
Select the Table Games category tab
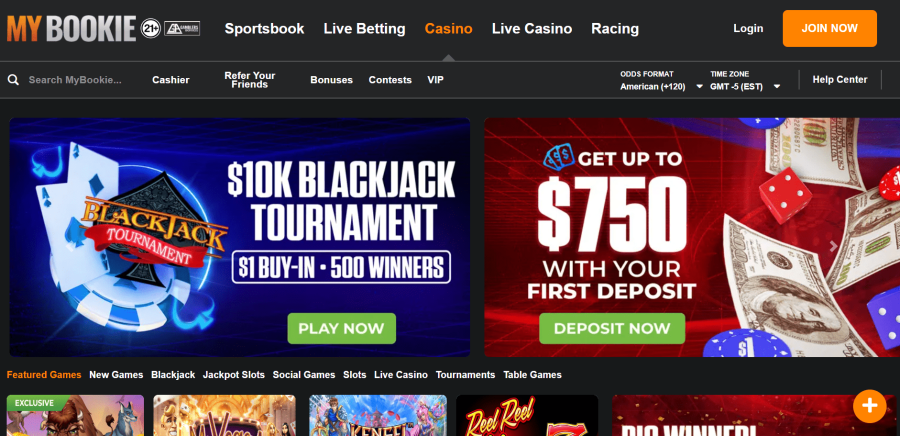coord(532,375)
